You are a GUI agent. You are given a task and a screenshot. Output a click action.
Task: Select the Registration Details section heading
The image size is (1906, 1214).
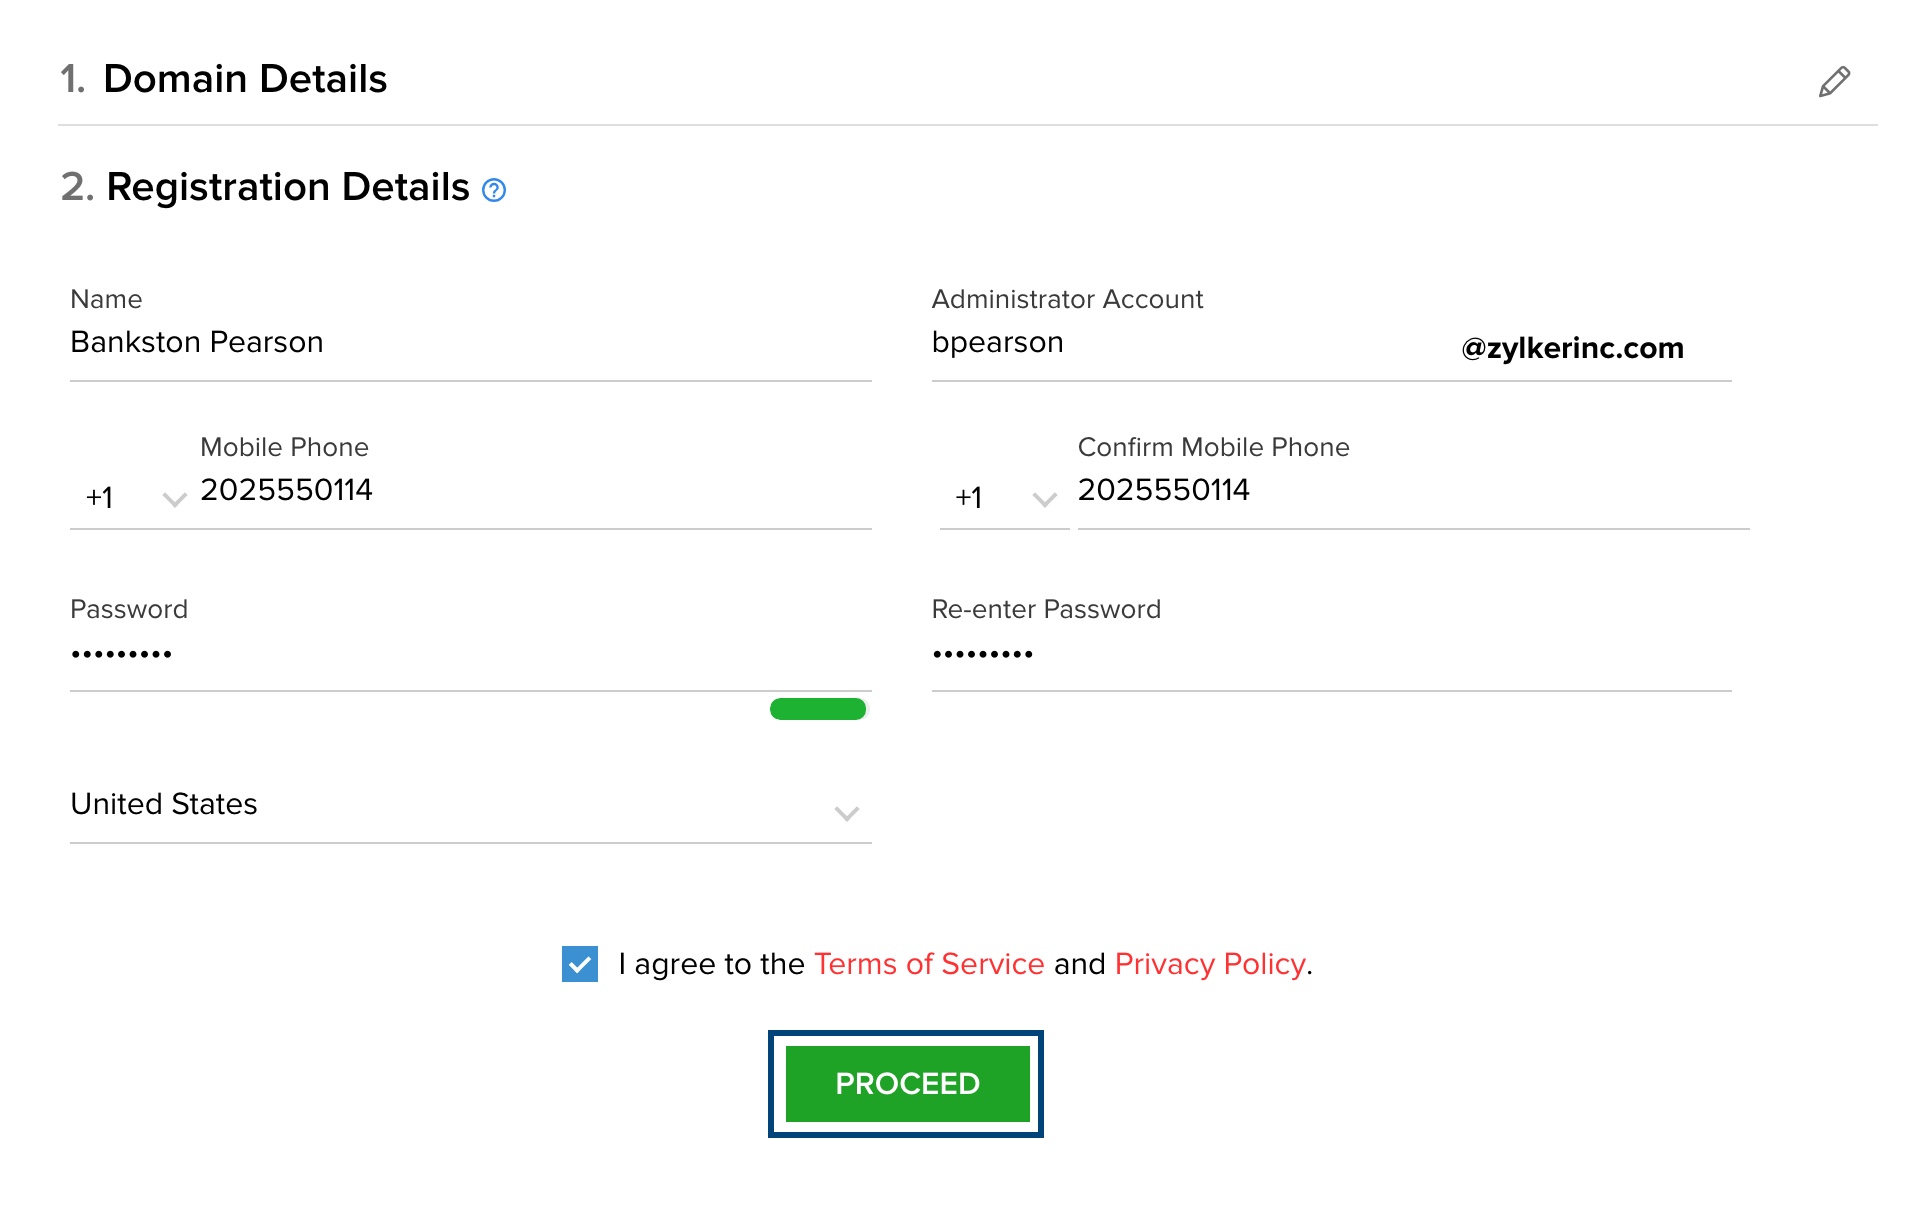[287, 187]
